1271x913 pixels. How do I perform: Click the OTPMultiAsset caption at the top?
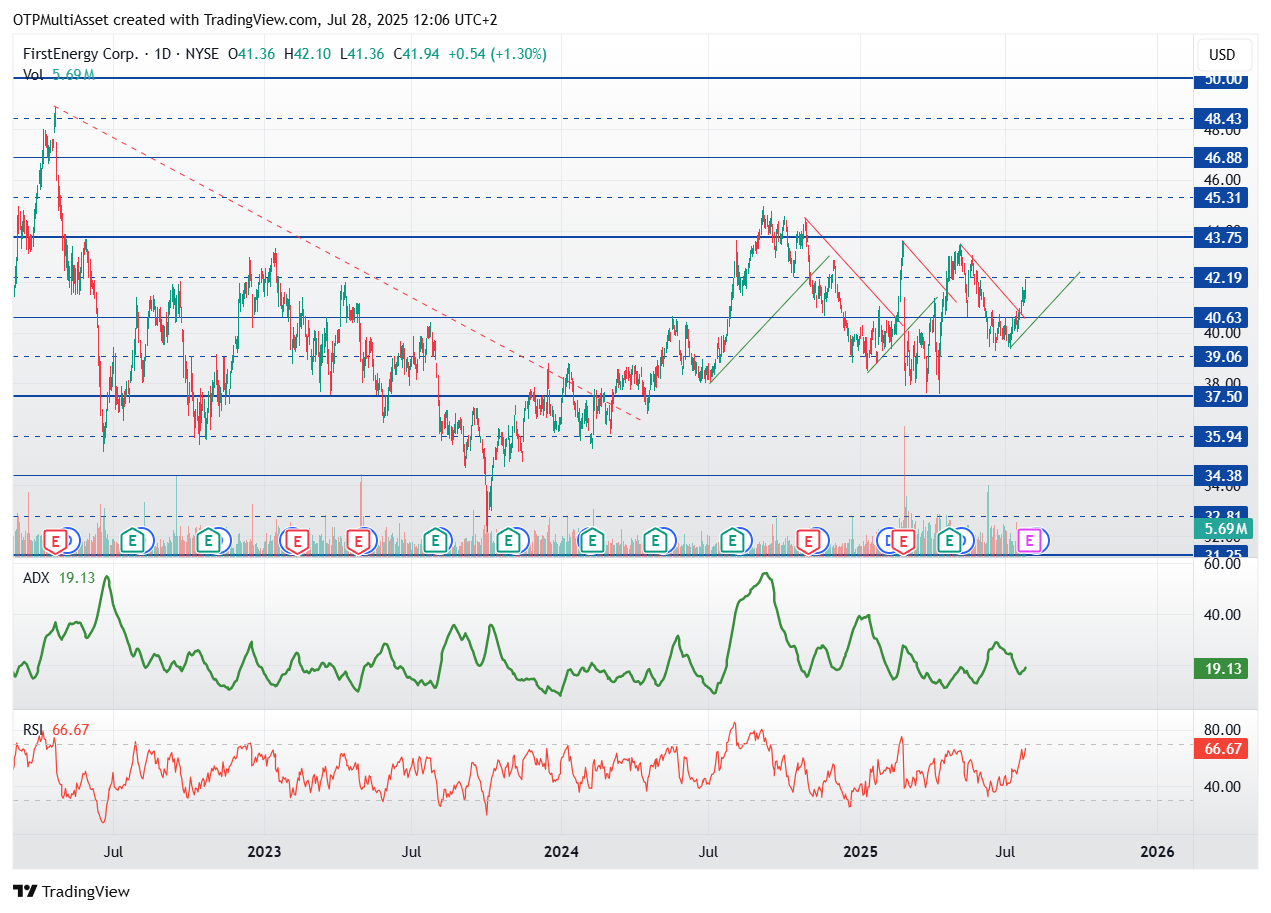point(255,20)
